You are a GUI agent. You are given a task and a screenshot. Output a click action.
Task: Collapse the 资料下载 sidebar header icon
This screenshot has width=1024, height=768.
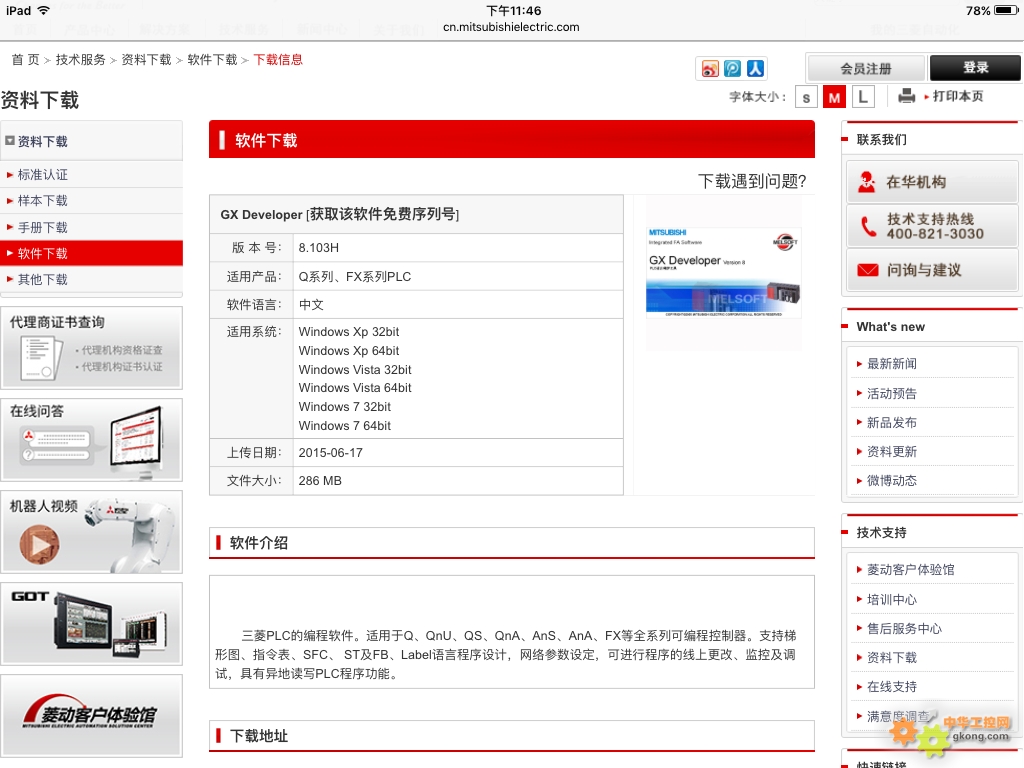(10, 141)
